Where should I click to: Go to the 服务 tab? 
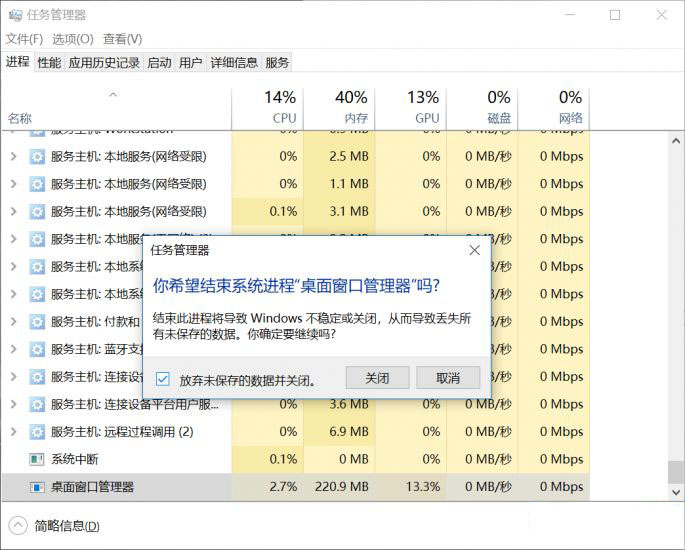[277, 62]
